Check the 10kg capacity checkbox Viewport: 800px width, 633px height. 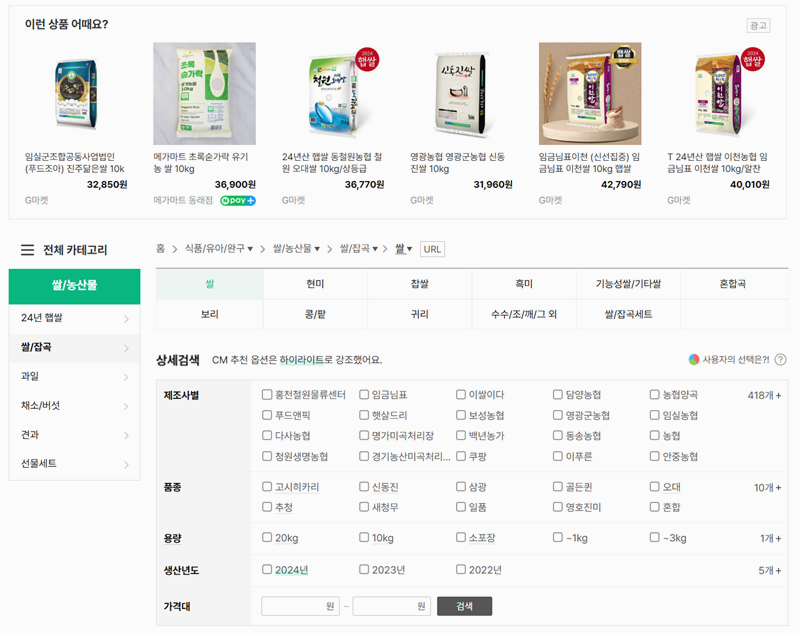tap(364, 537)
